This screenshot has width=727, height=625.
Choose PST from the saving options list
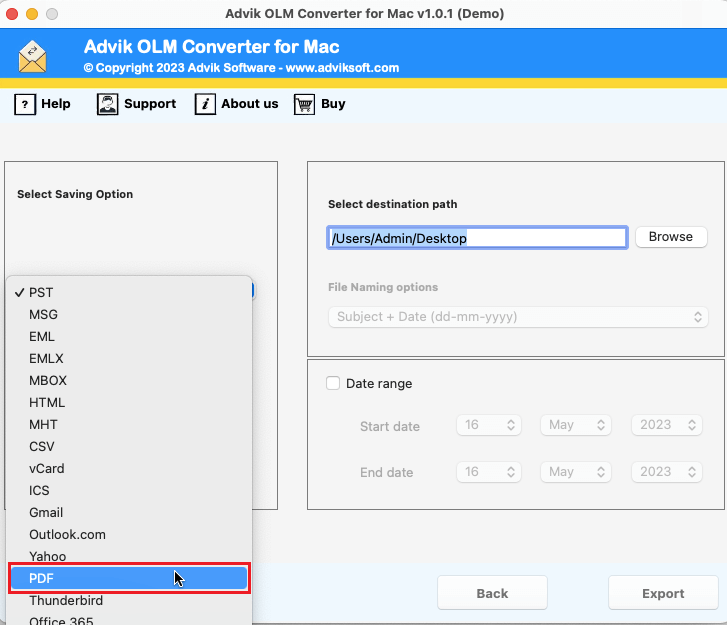[x=129, y=293]
